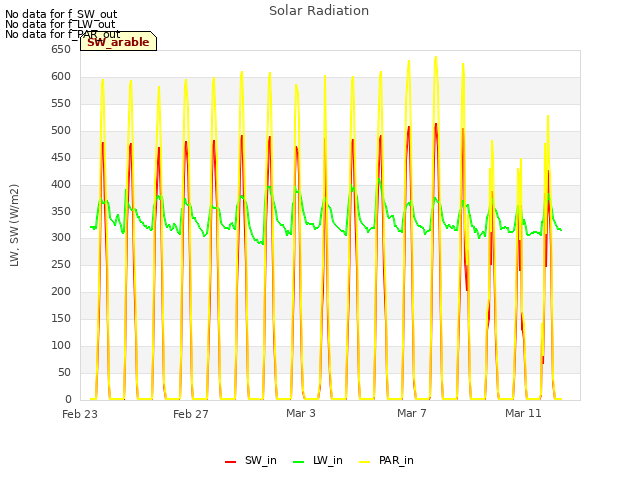Click the 'No data for f_SW_out' message
Viewport: 640px width, 480px height.
[x=61, y=15]
